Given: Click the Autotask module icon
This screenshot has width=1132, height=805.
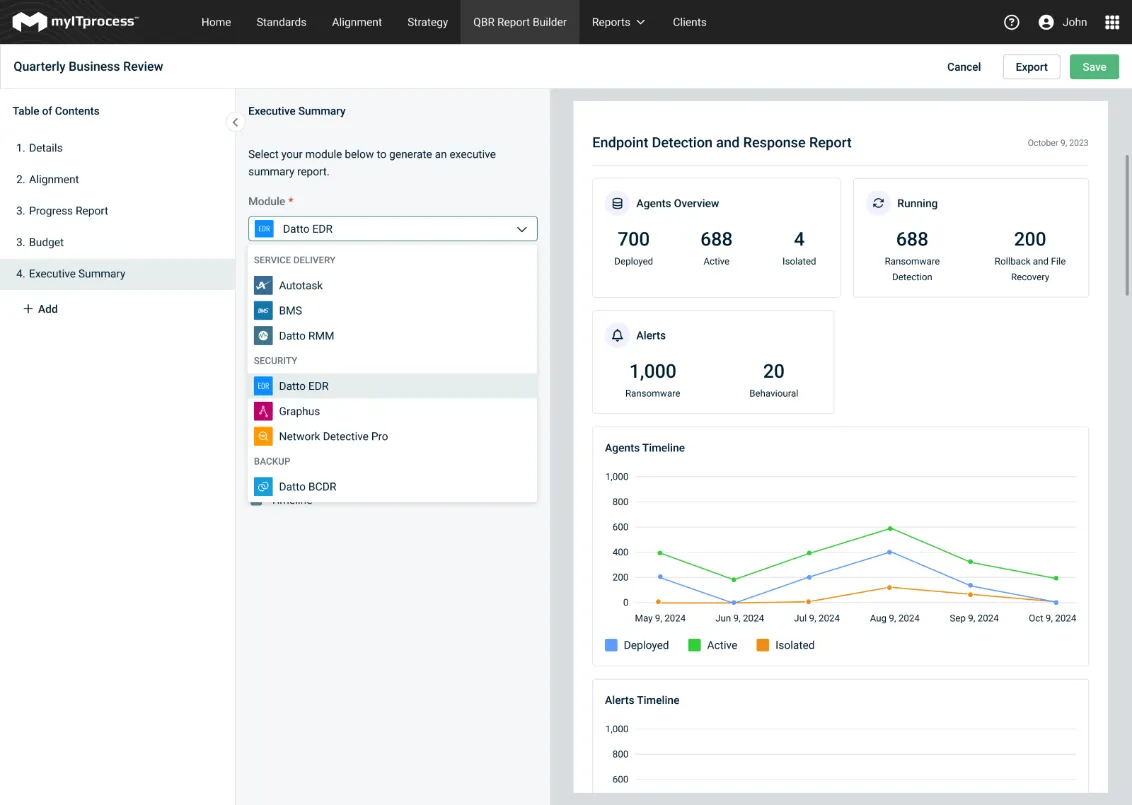Looking at the screenshot, I should click(263, 285).
